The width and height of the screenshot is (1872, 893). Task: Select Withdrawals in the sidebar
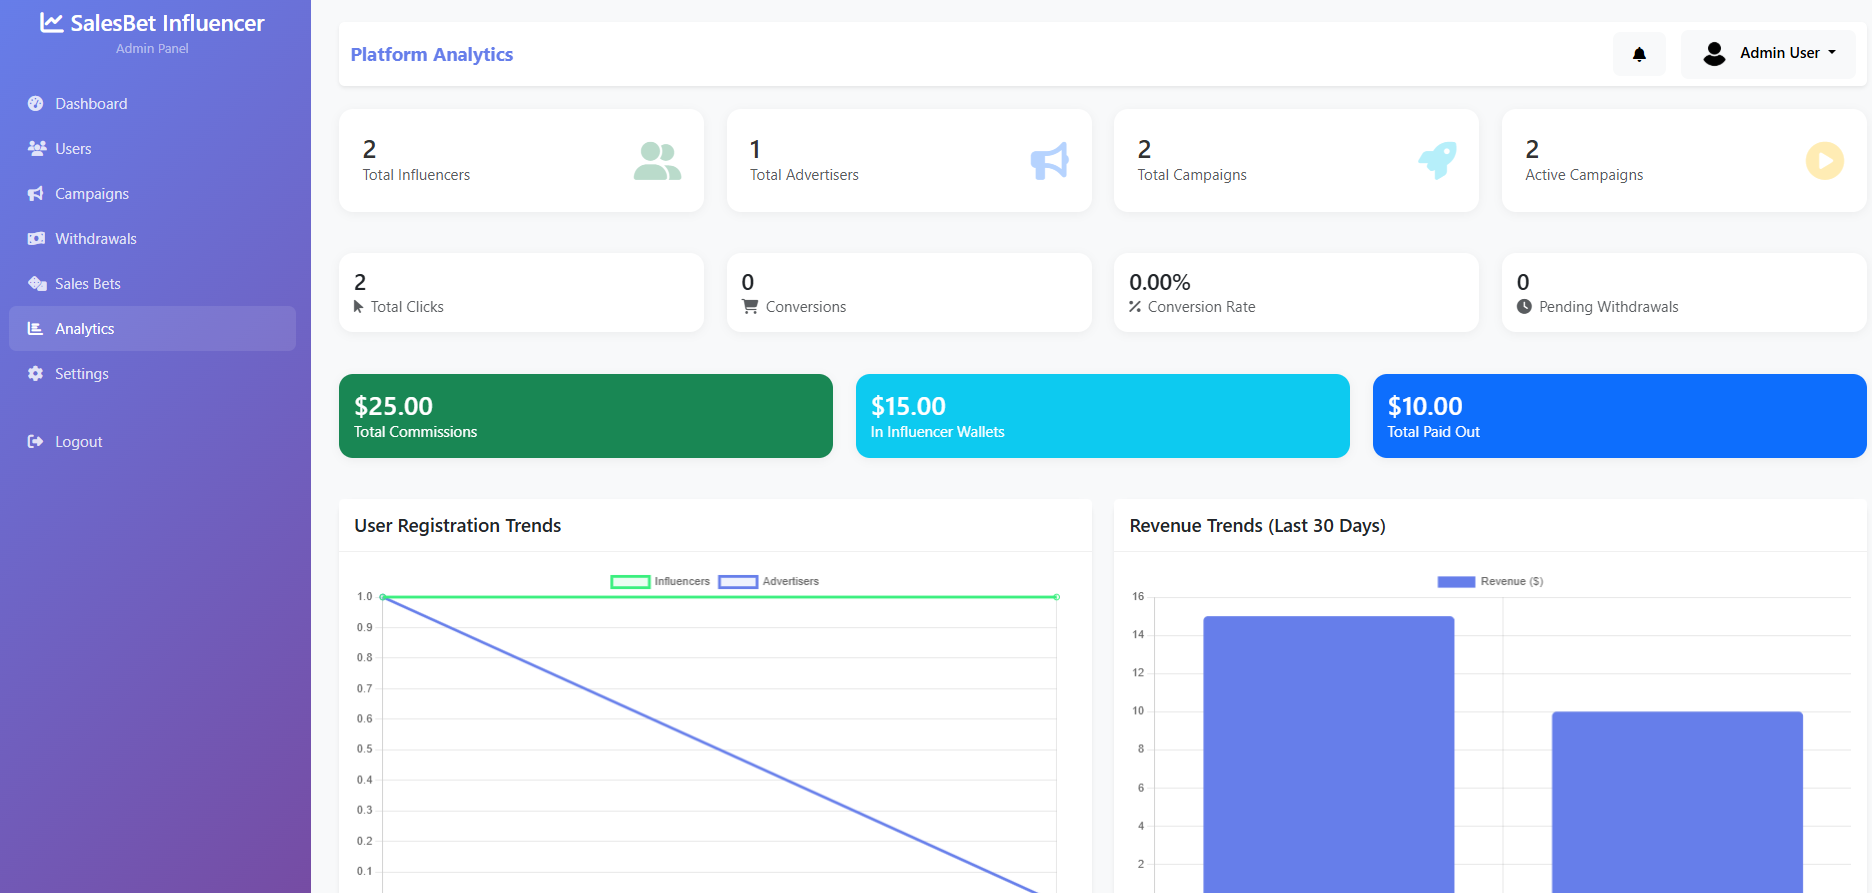(x=152, y=239)
